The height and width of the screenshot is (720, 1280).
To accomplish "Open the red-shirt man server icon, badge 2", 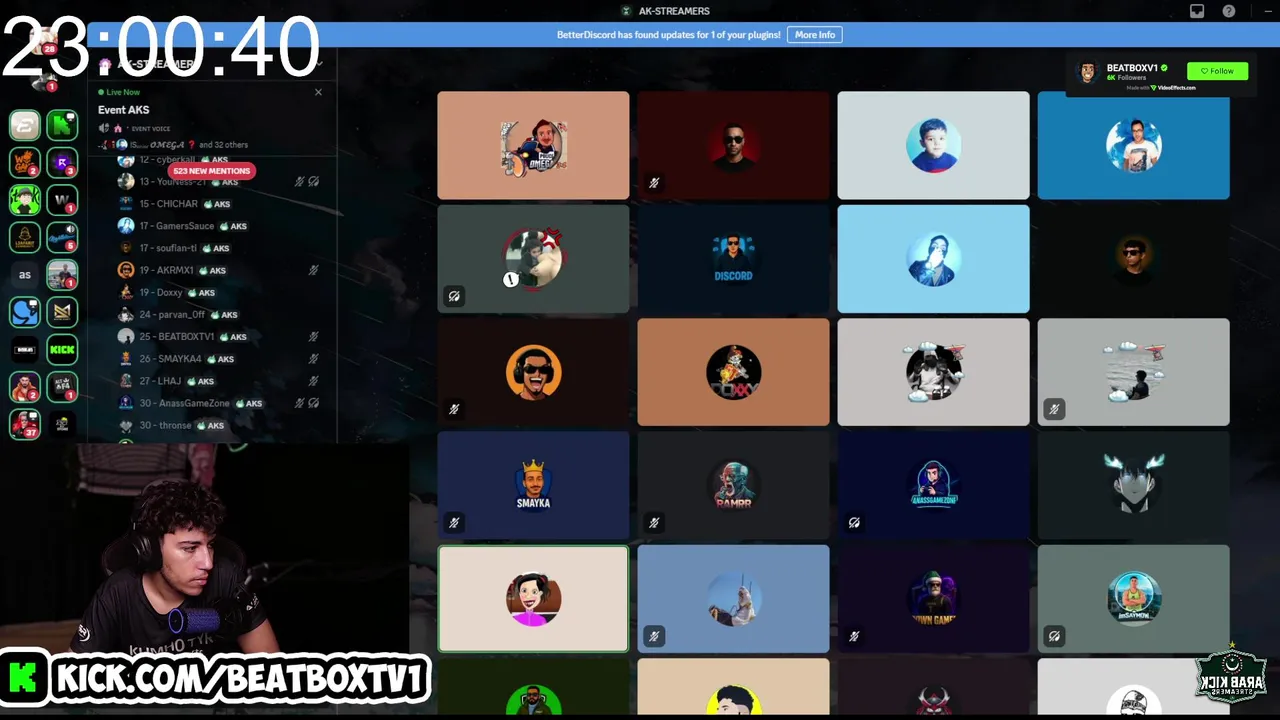I will click(25, 387).
